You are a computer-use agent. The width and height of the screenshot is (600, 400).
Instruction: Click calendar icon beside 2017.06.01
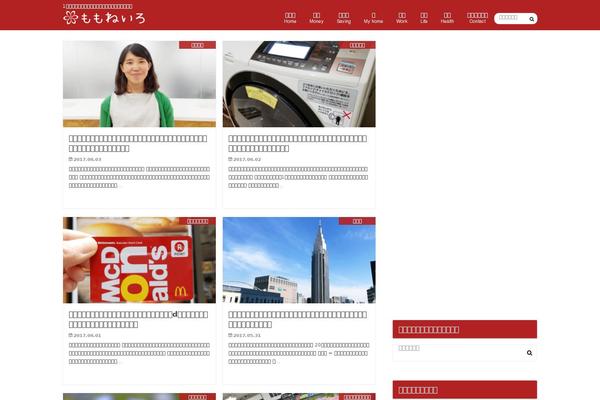tap(70, 335)
